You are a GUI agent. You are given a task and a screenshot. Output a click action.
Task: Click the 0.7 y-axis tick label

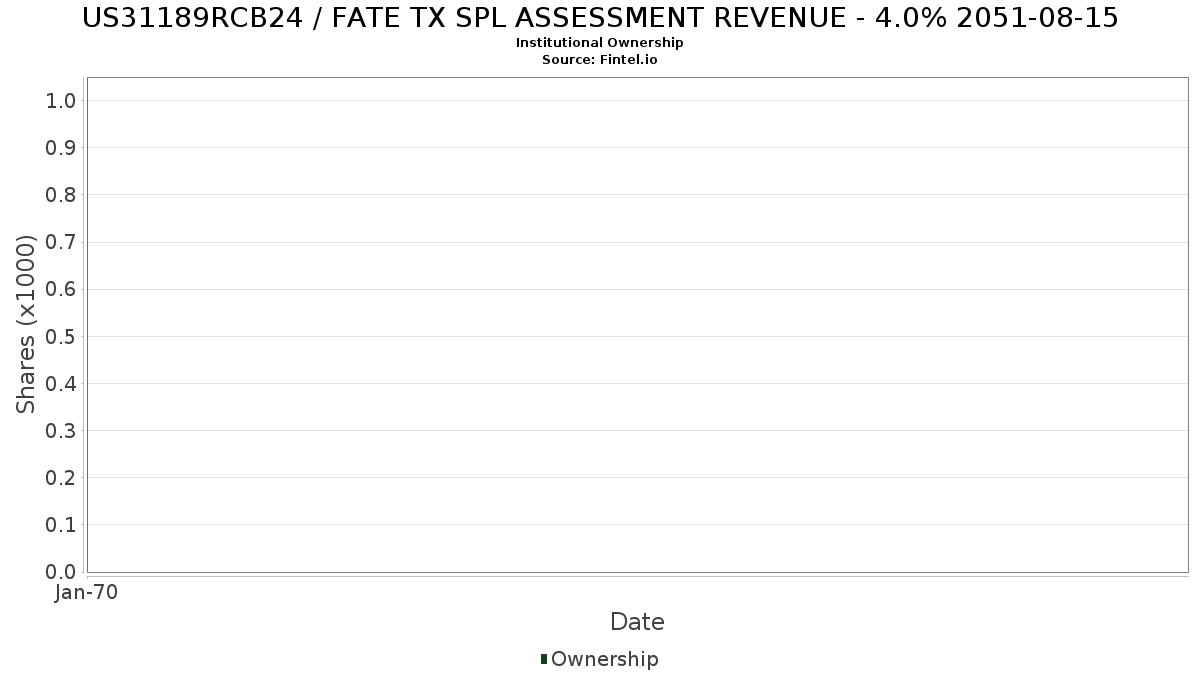click(x=61, y=242)
